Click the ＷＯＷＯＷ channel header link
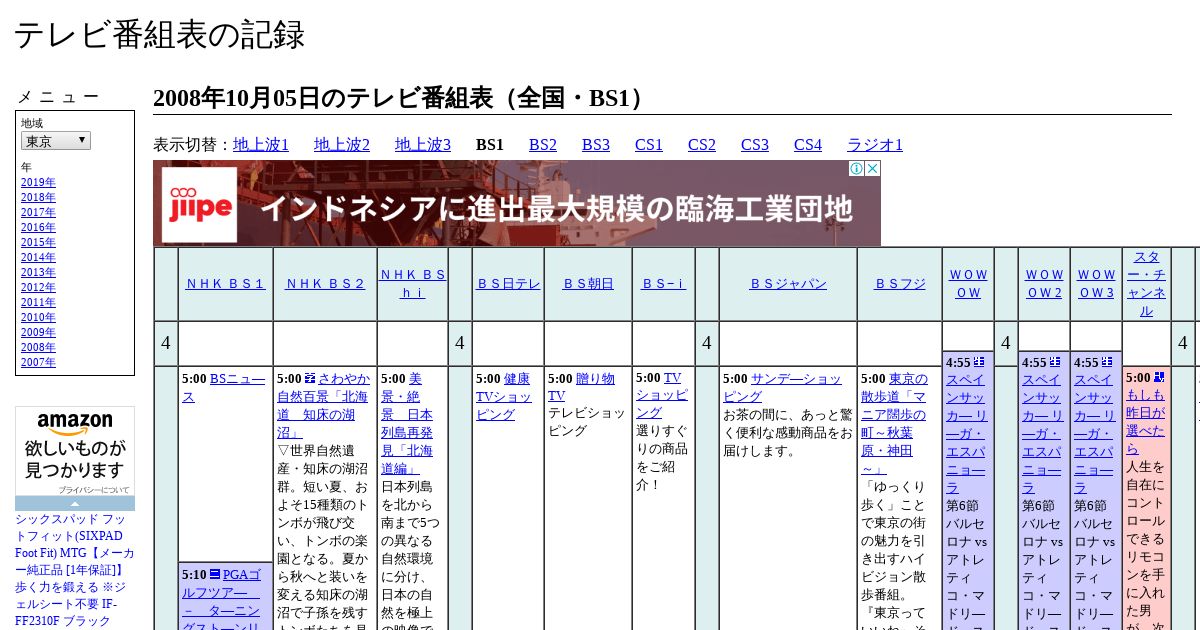The width and height of the screenshot is (1200, 630). 968,284
